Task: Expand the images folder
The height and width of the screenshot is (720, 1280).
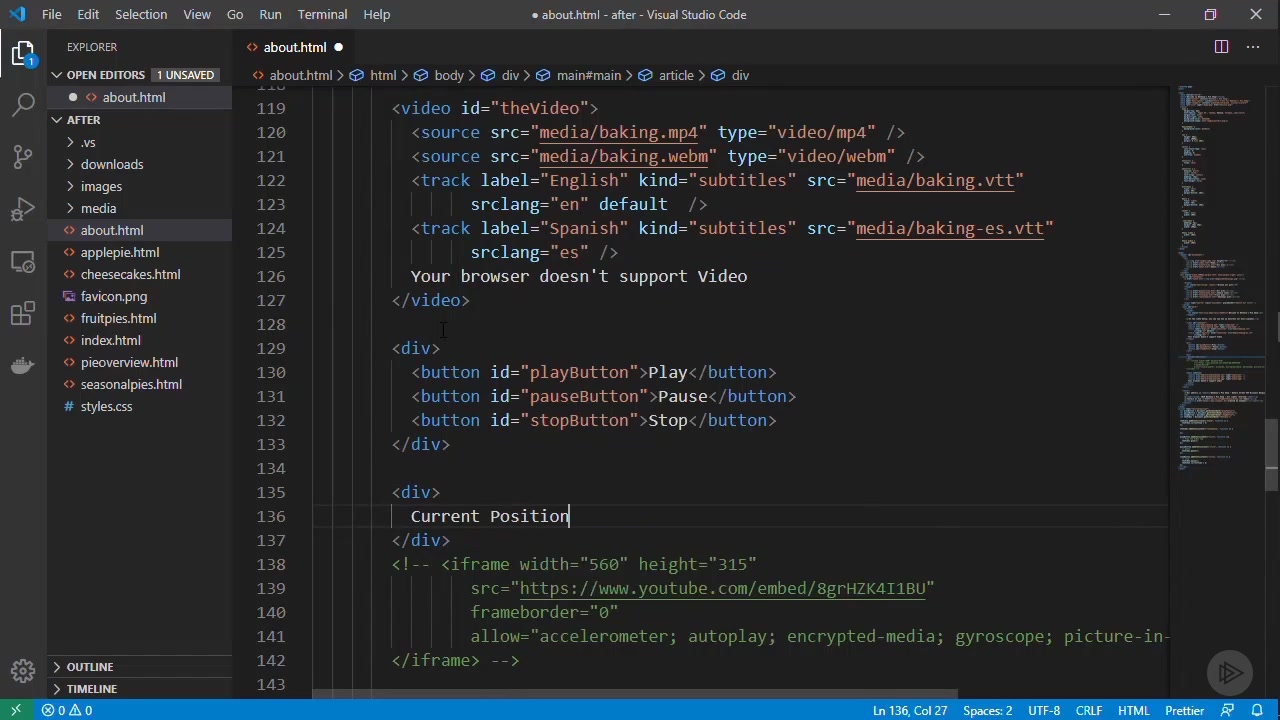Action: 101,186
